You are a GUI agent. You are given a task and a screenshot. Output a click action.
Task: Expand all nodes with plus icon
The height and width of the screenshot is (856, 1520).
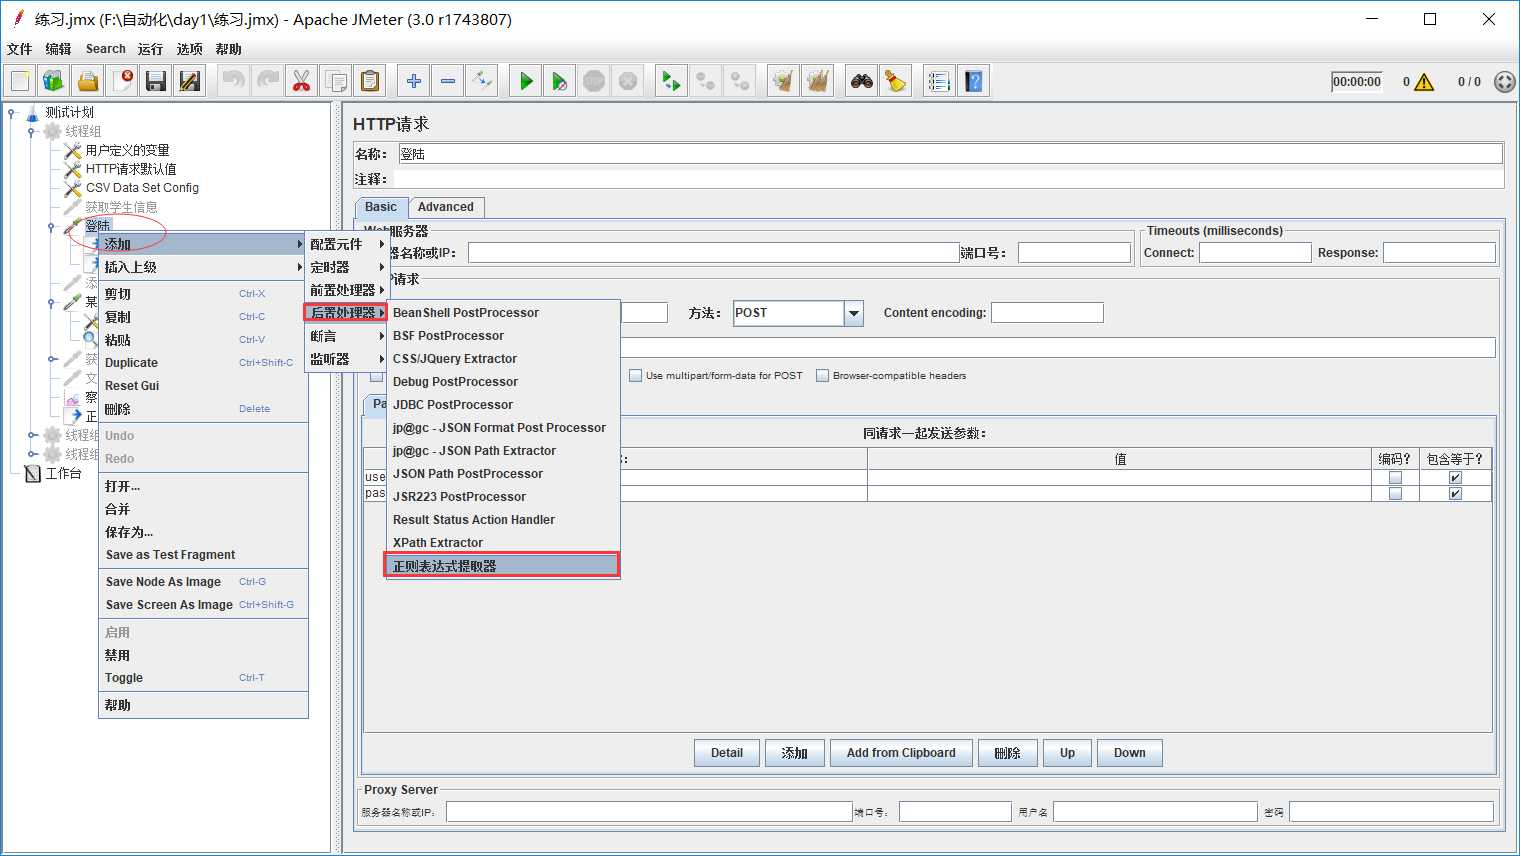413,81
